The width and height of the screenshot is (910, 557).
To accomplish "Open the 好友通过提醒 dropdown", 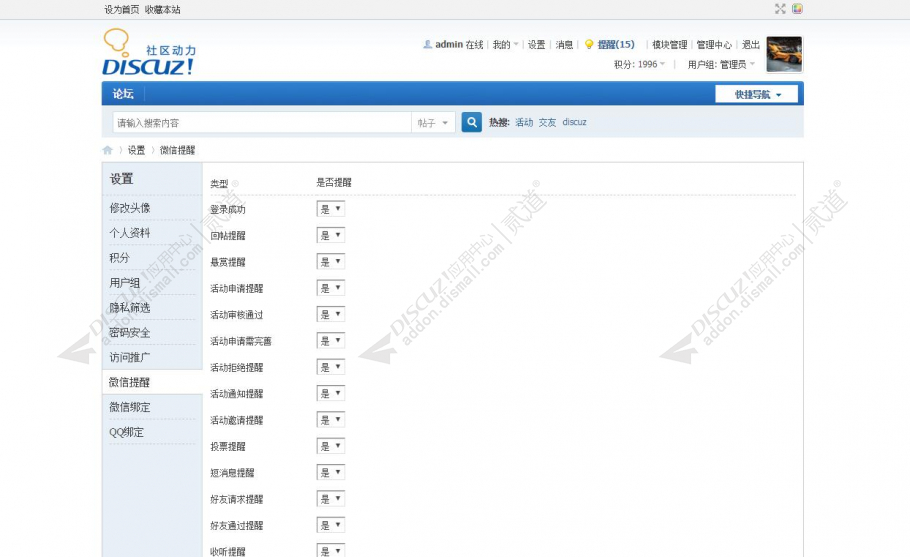I will [331, 525].
